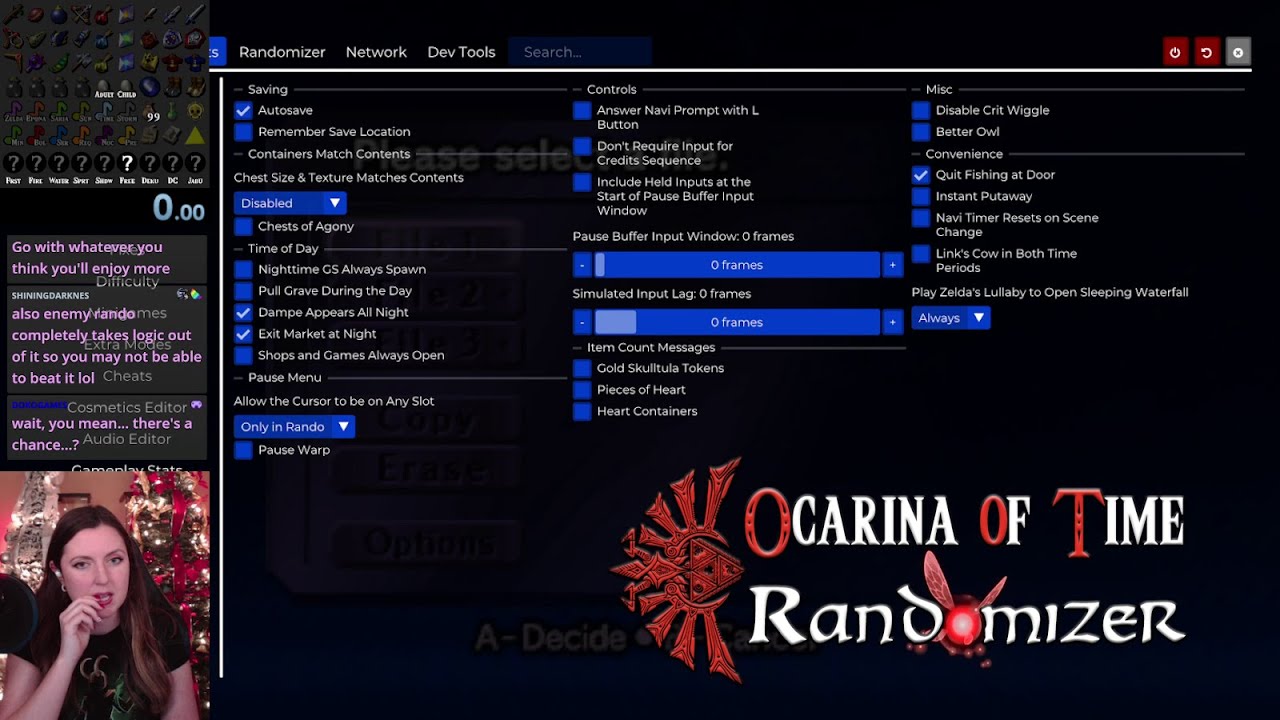The height and width of the screenshot is (720, 1280).
Task: Click the Water dungeon reward question mark
Action: click(59, 162)
